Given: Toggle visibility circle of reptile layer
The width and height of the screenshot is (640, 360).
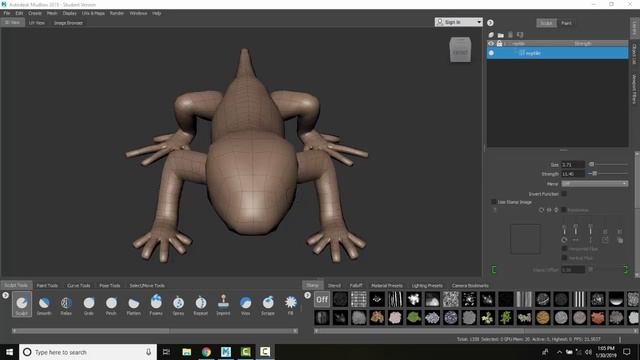Looking at the screenshot, I should [491, 53].
